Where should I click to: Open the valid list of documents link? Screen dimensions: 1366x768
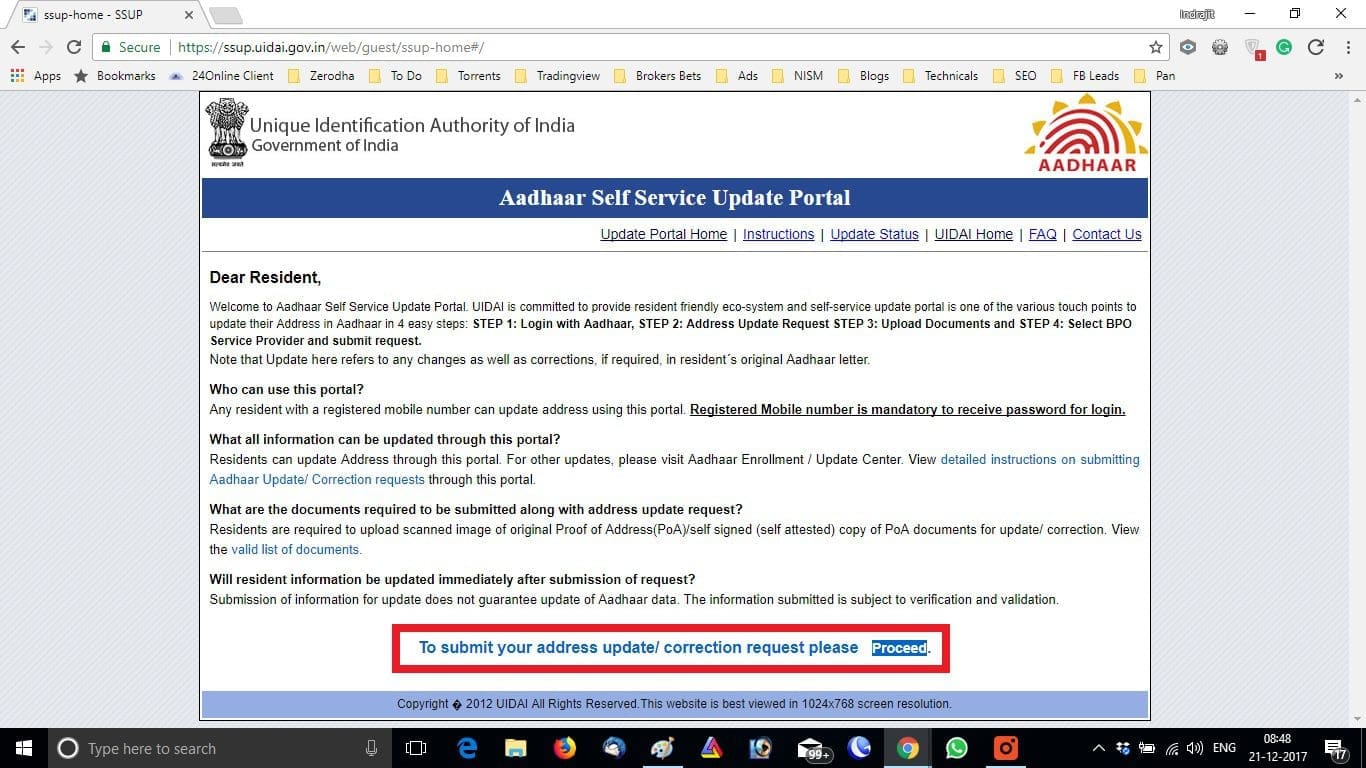[x=295, y=549]
